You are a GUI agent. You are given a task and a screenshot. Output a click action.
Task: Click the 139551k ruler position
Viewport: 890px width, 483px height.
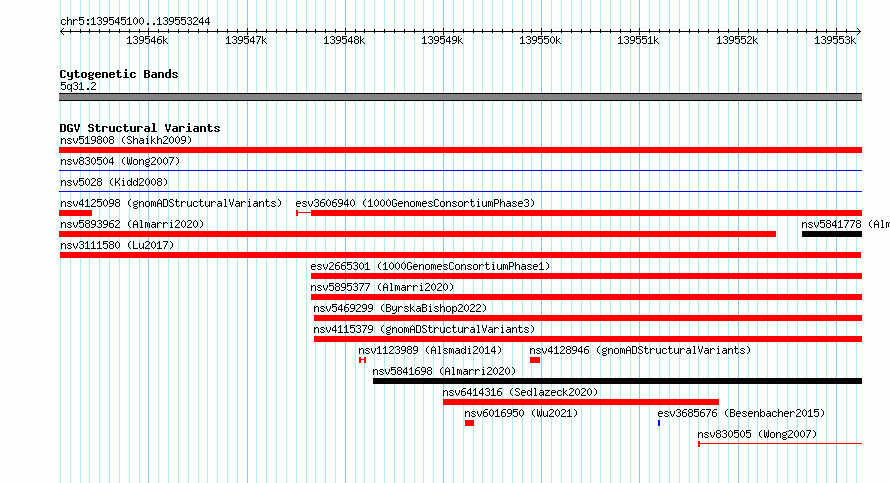coord(639,40)
